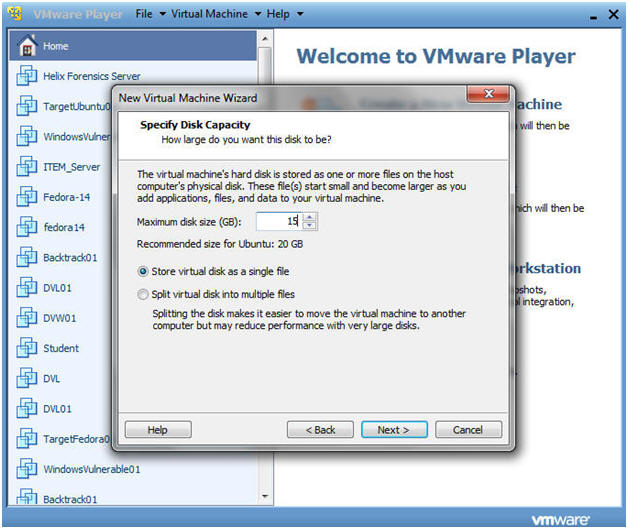The image size is (628, 529).
Task: Click the Home house icon in sidebar
Action: click(x=28, y=45)
